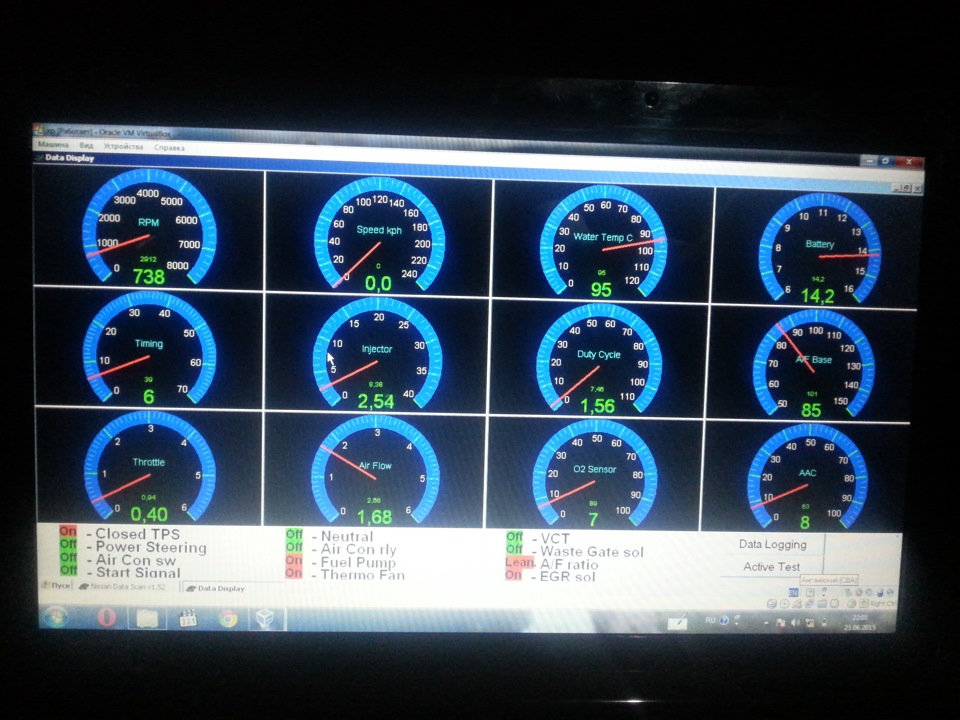Click the Injector pulse gauge
The image size is (960, 720).
click(377, 353)
